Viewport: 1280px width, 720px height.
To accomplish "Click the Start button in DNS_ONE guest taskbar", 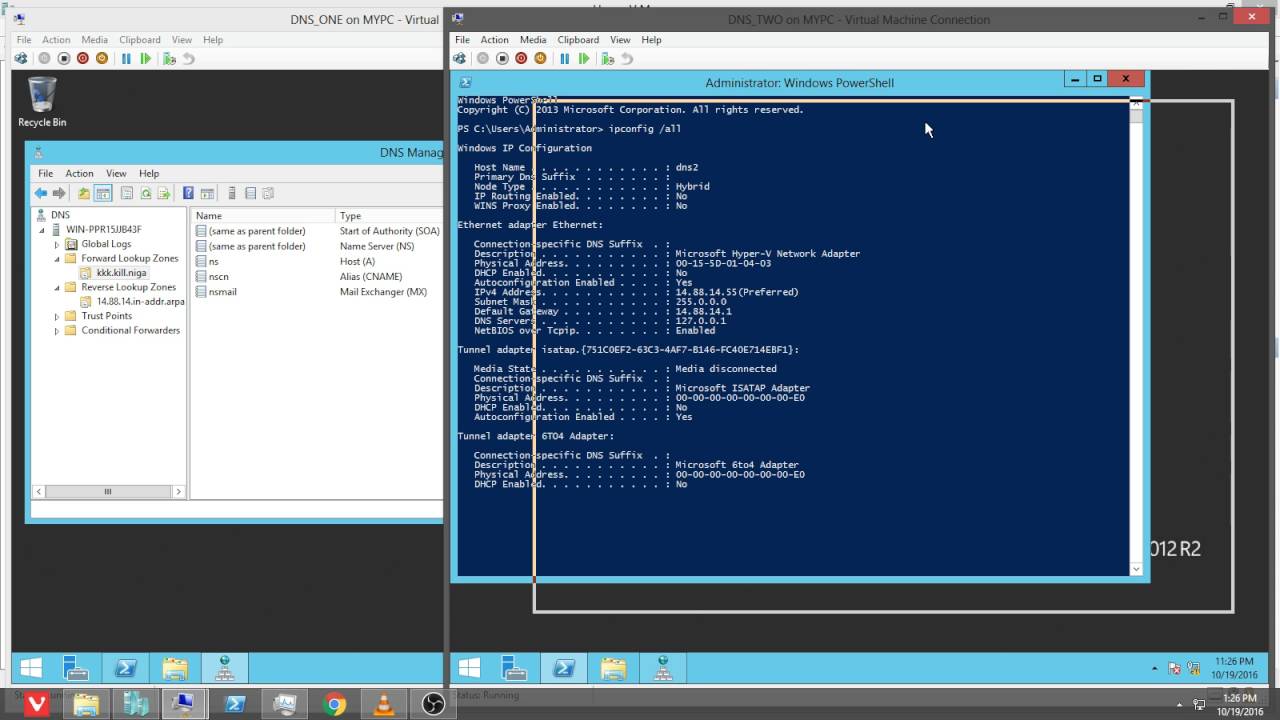I will point(31,668).
